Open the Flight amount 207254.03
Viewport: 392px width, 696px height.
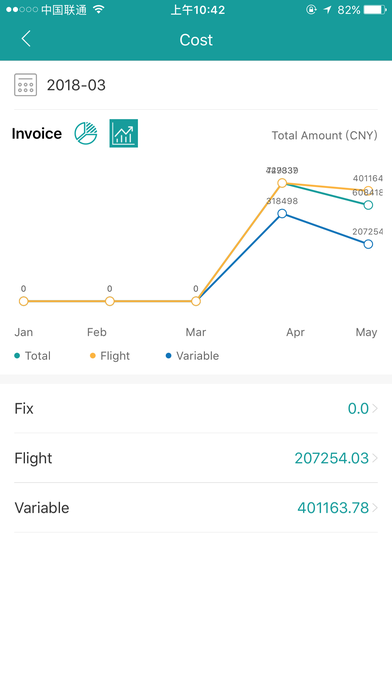(x=332, y=458)
